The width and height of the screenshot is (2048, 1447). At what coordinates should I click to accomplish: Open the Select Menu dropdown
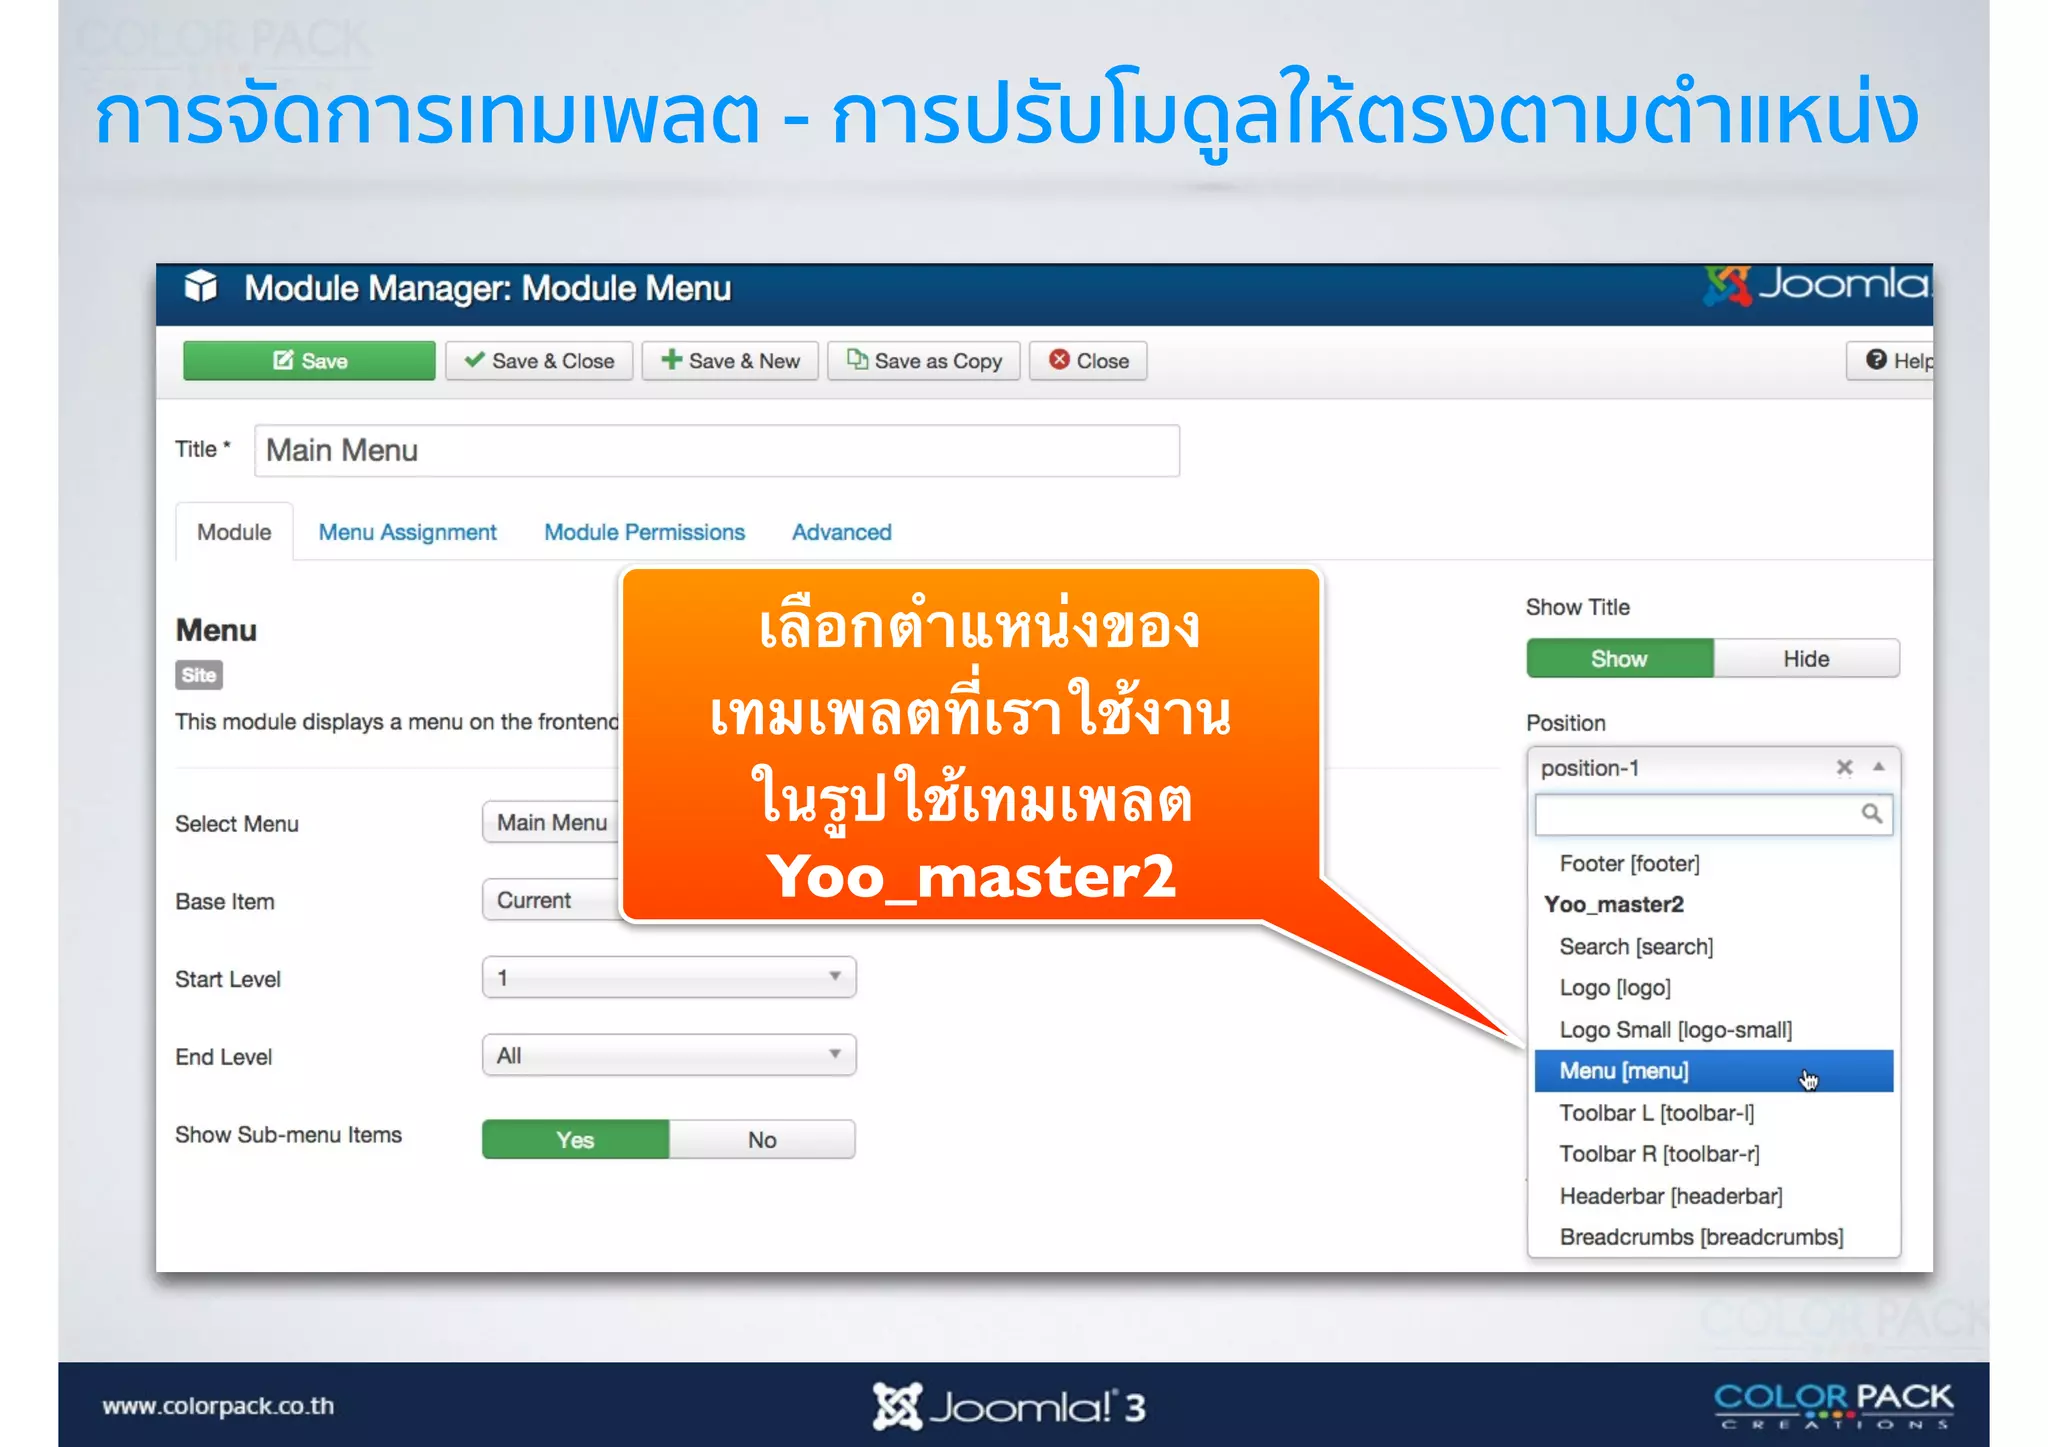point(552,823)
